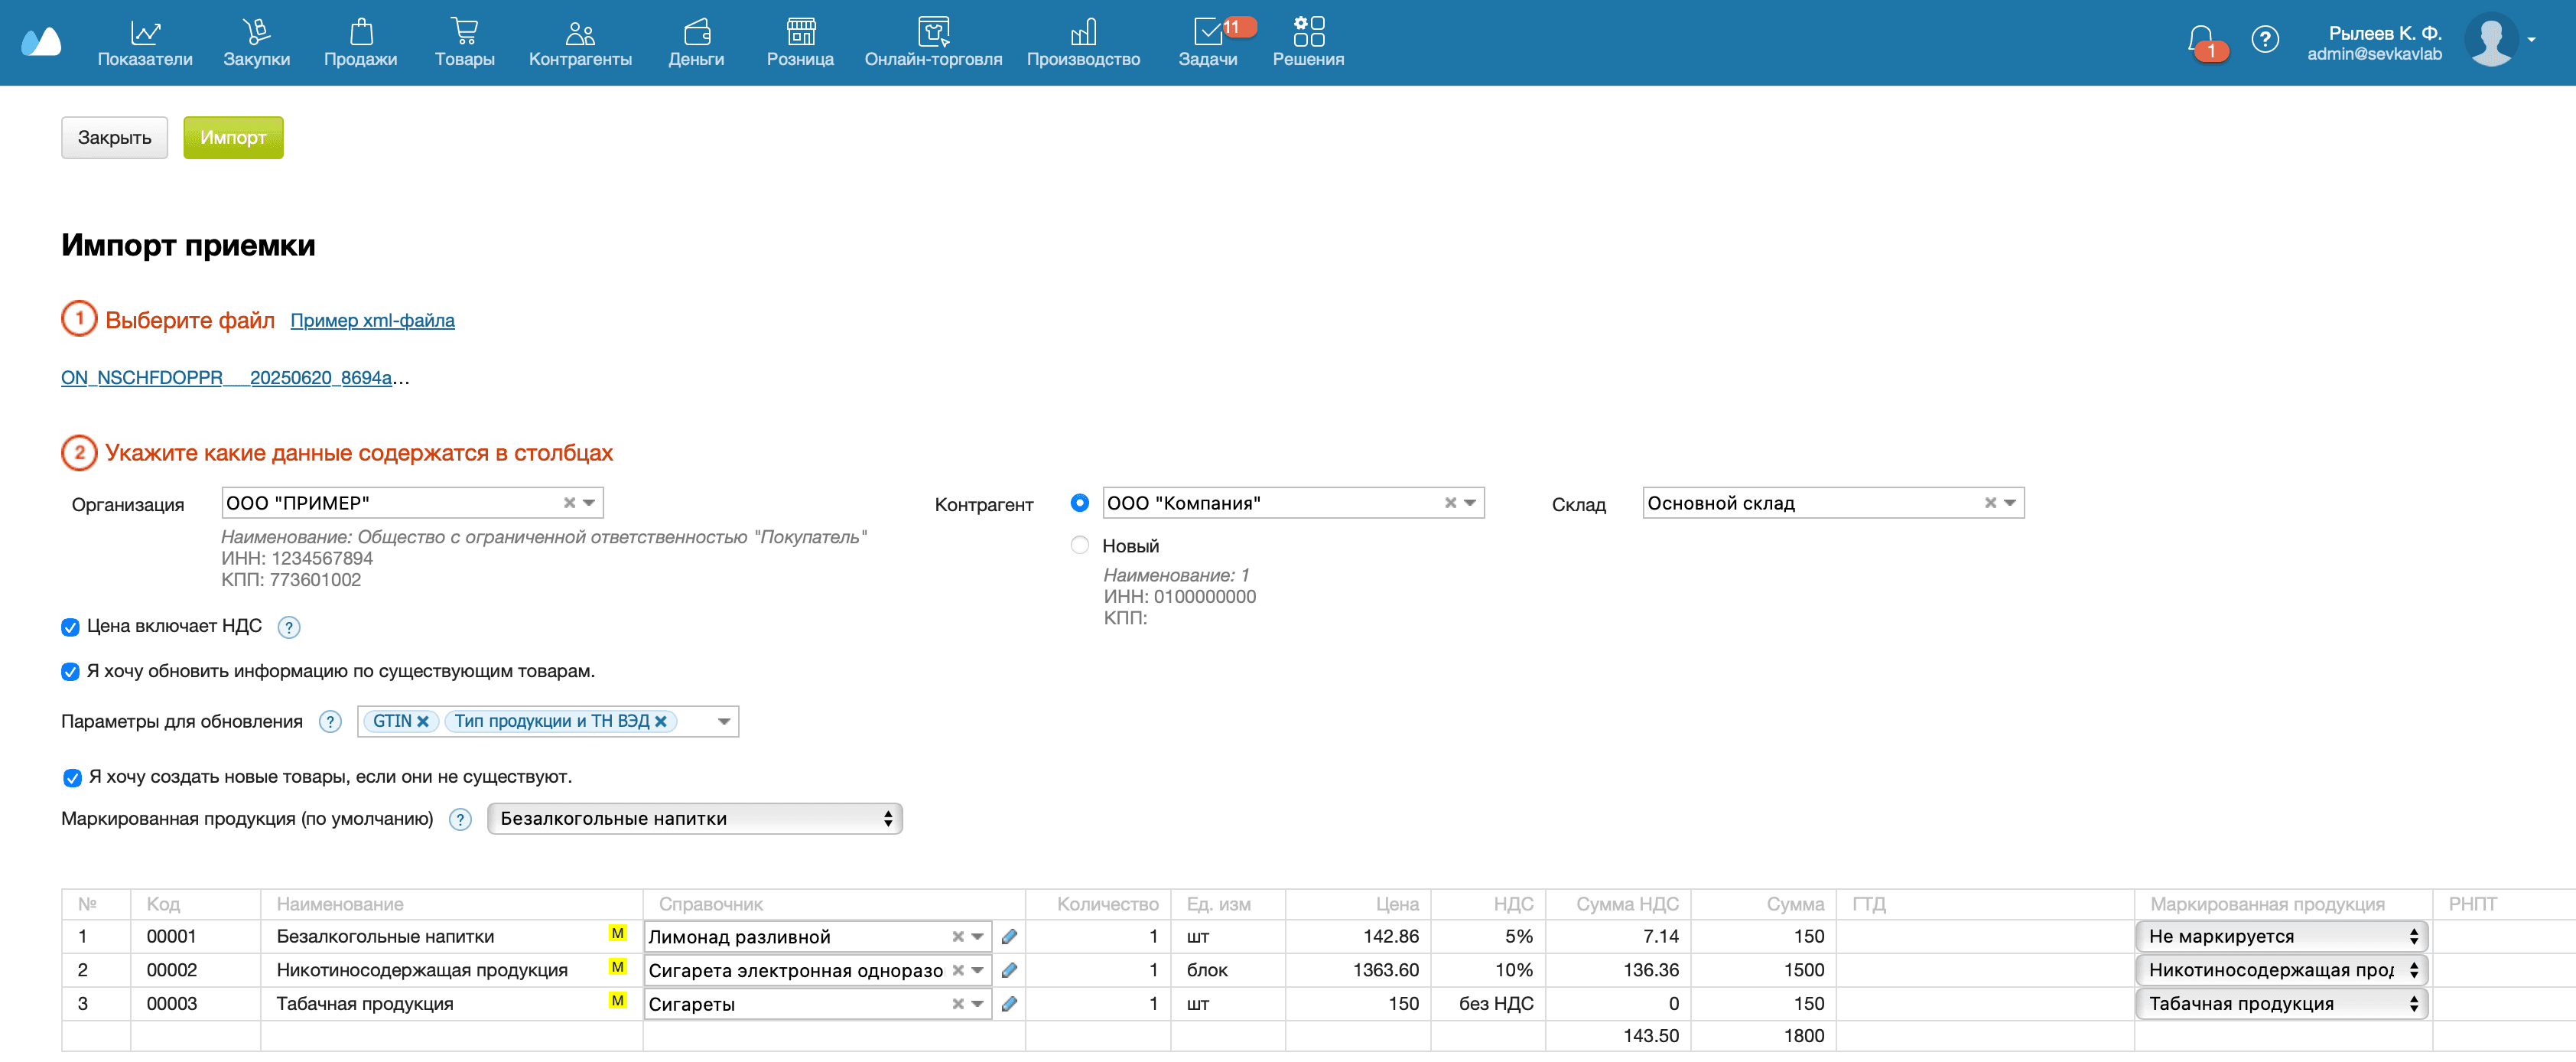
Task: Open the Склад Основной склад dropdown
Action: point(2009,503)
